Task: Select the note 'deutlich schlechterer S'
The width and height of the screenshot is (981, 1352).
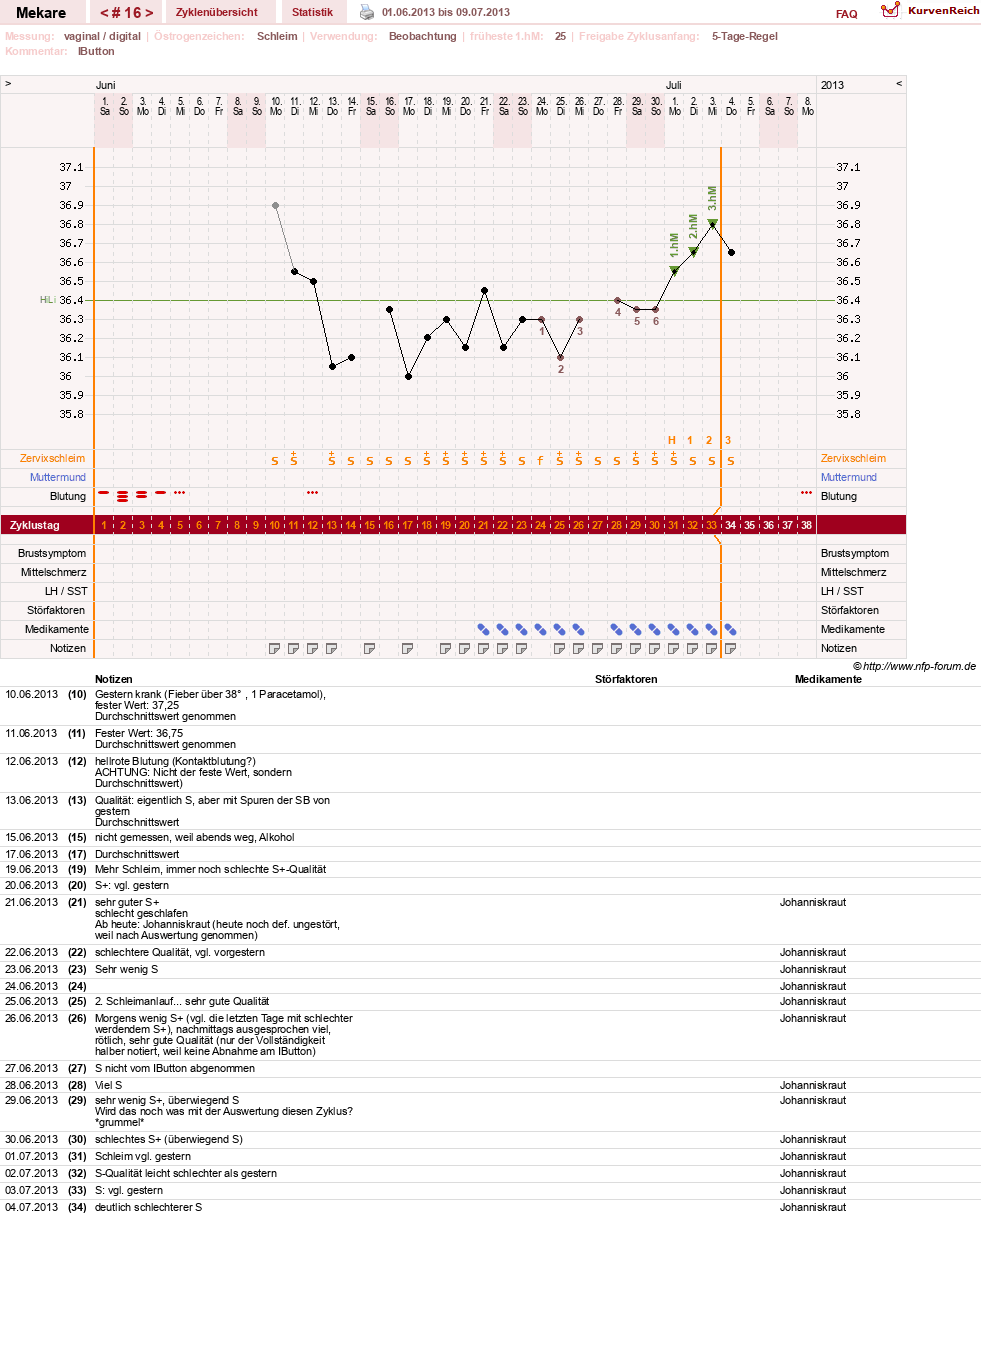Action: pyautogui.click(x=148, y=1208)
